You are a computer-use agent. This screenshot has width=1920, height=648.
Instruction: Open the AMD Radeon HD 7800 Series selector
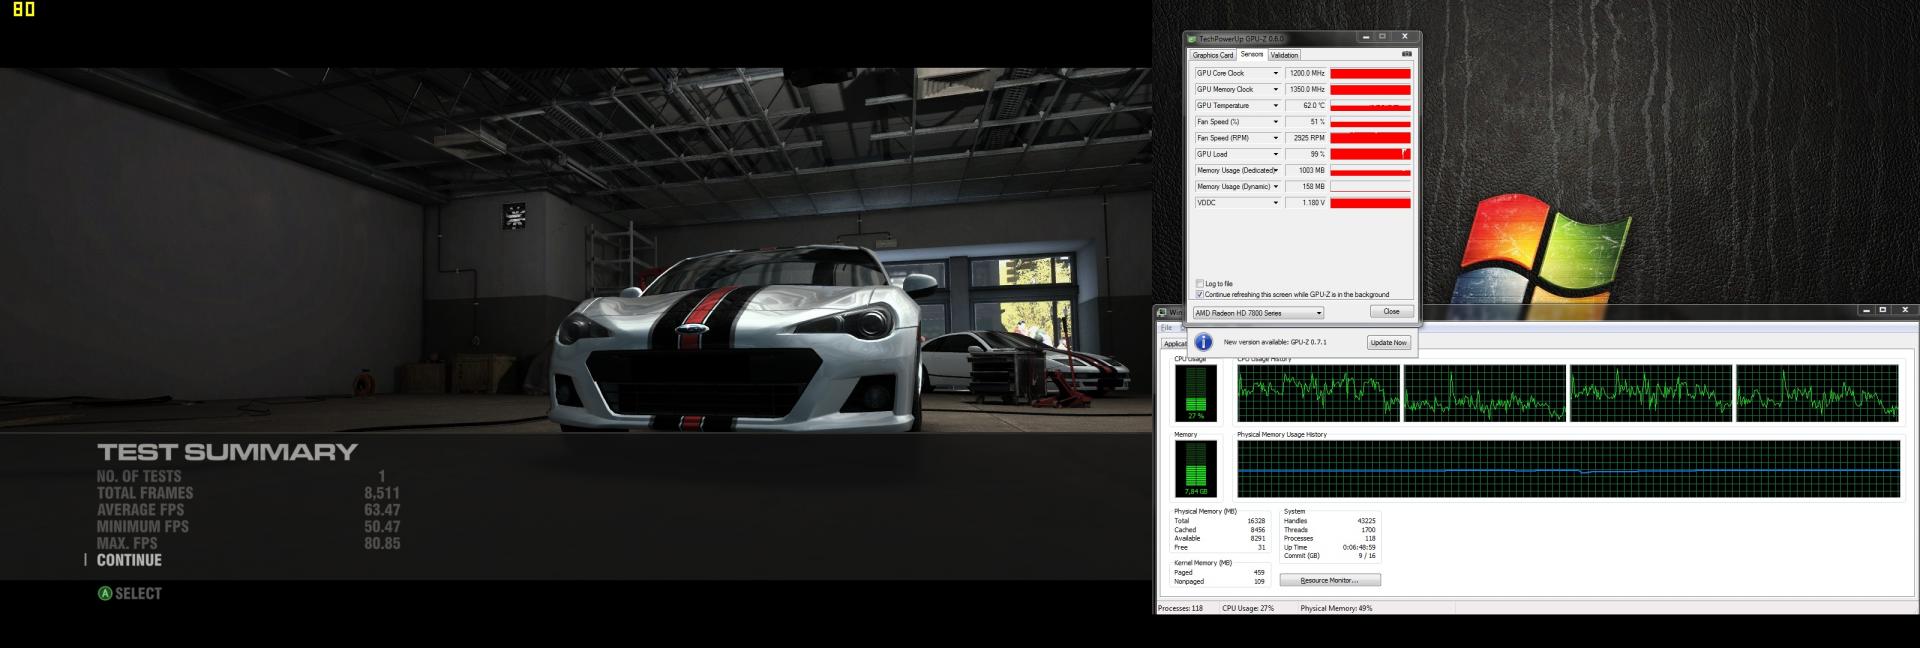(x=1258, y=313)
